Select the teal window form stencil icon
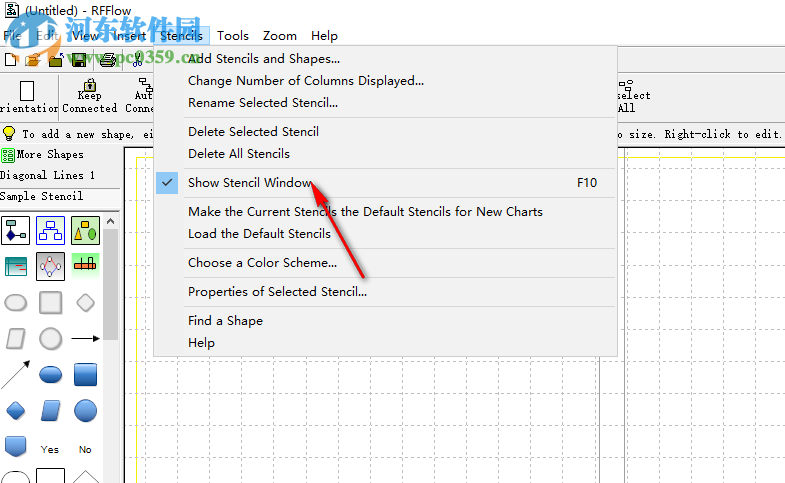The image size is (785, 483). click(x=16, y=266)
